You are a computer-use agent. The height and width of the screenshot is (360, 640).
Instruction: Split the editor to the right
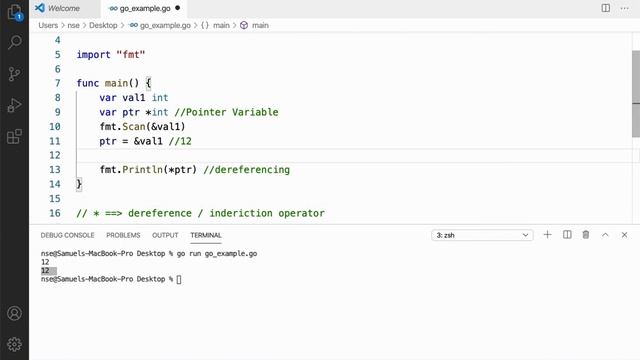(x=606, y=8)
